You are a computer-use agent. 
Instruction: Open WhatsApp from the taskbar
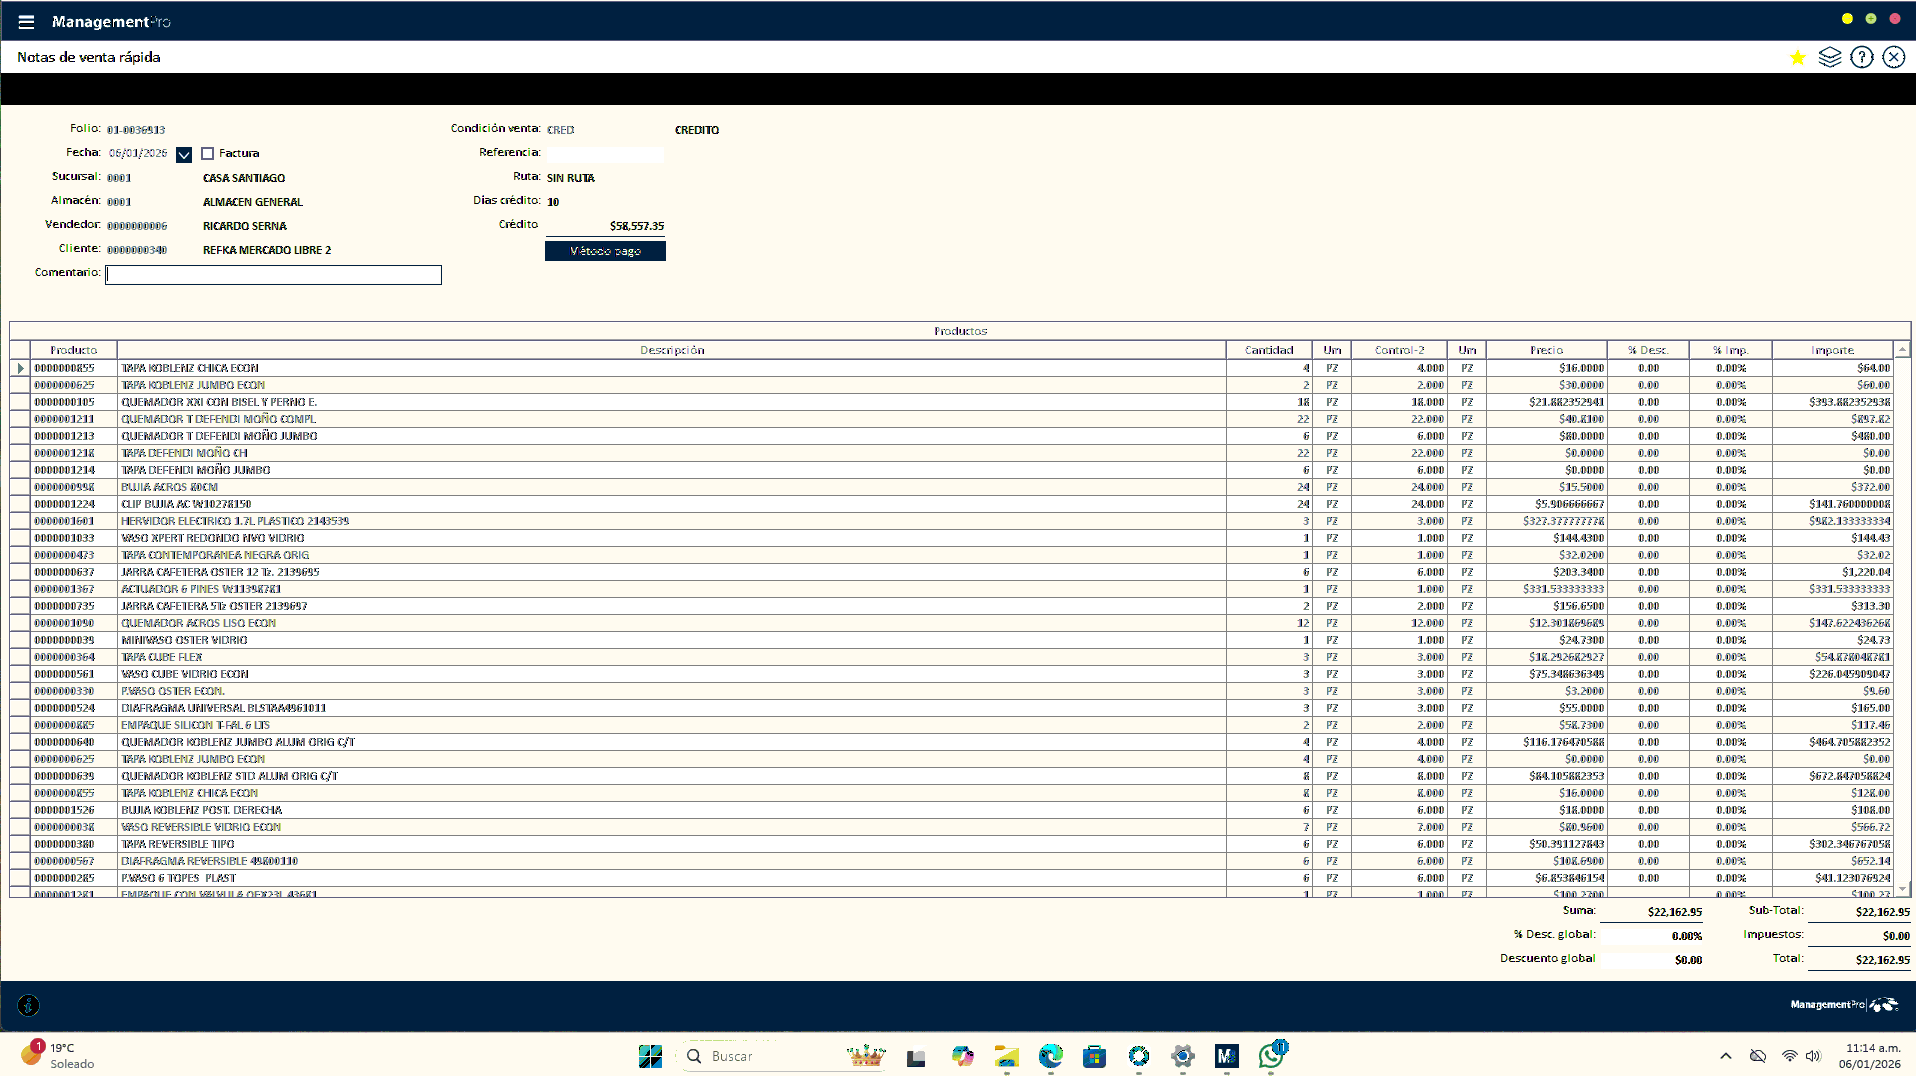point(1271,1056)
